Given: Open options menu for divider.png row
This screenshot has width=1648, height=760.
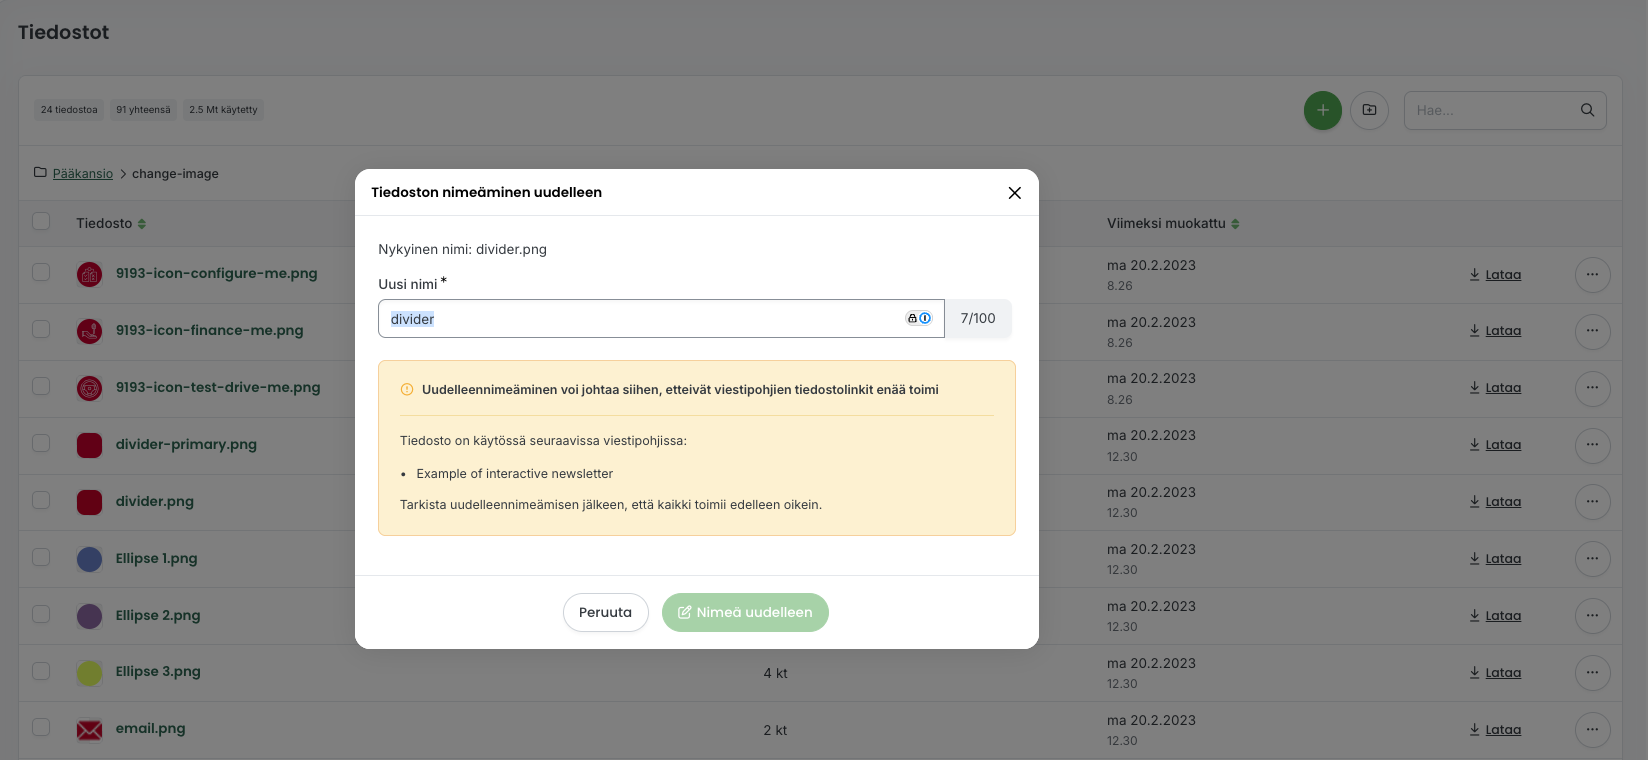Looking at the screenshot, I should pos(1592,502).
